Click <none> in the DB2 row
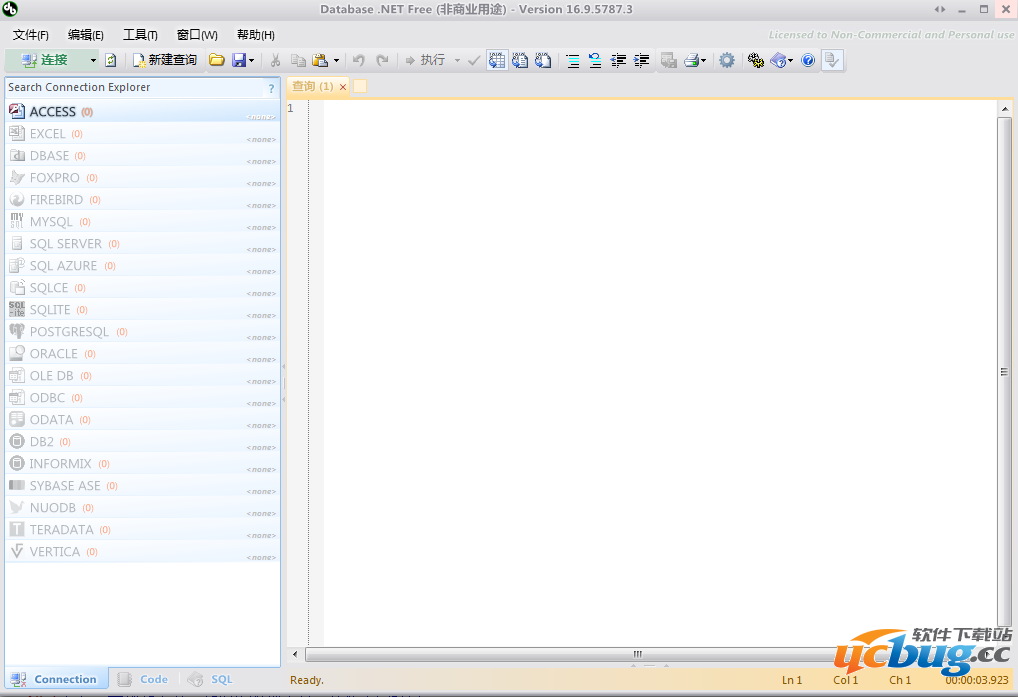The height and width of the screenshot is (697, 1018). [x=261, y=448]
